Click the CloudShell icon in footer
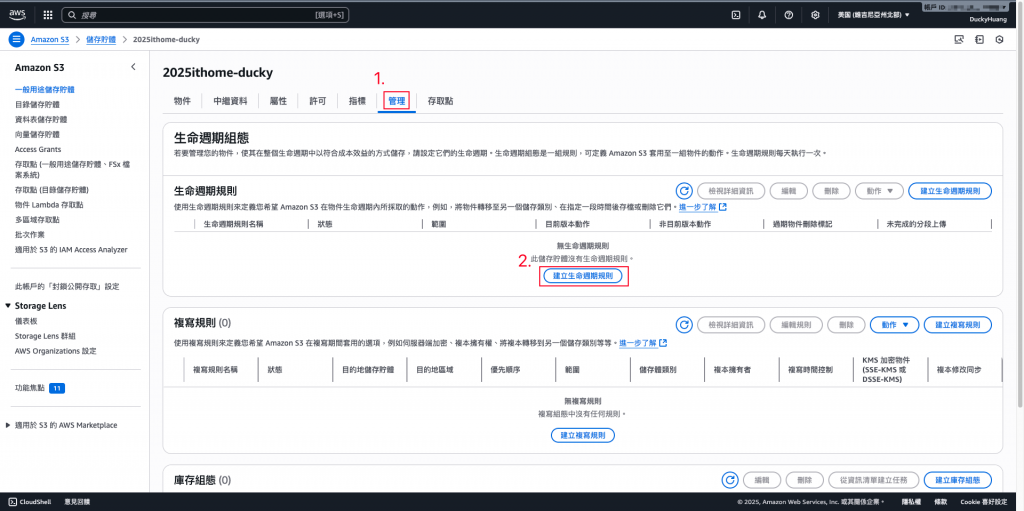 pos(12,502)
